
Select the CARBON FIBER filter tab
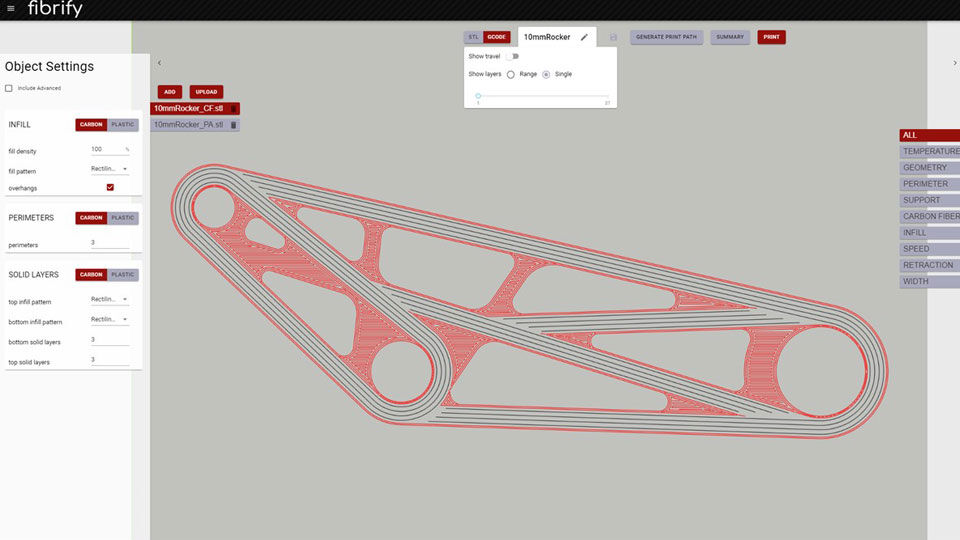click(930, 216)
